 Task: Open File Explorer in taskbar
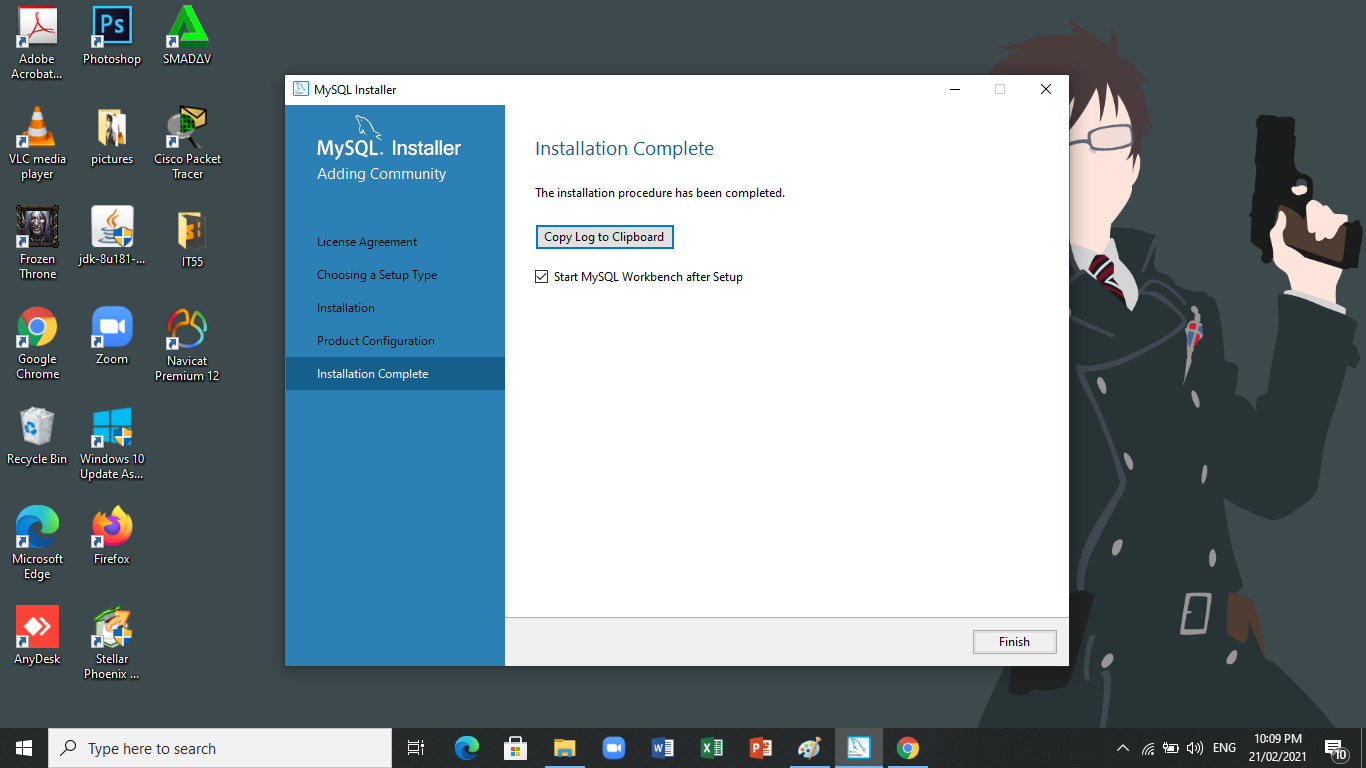coord(564,748)
